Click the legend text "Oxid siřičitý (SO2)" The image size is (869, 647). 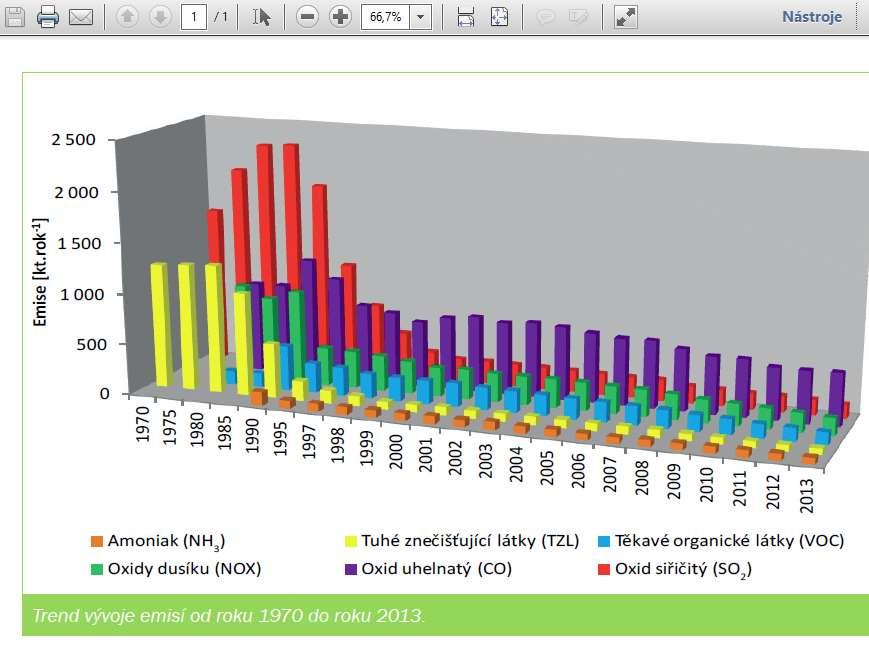point(683,569)
